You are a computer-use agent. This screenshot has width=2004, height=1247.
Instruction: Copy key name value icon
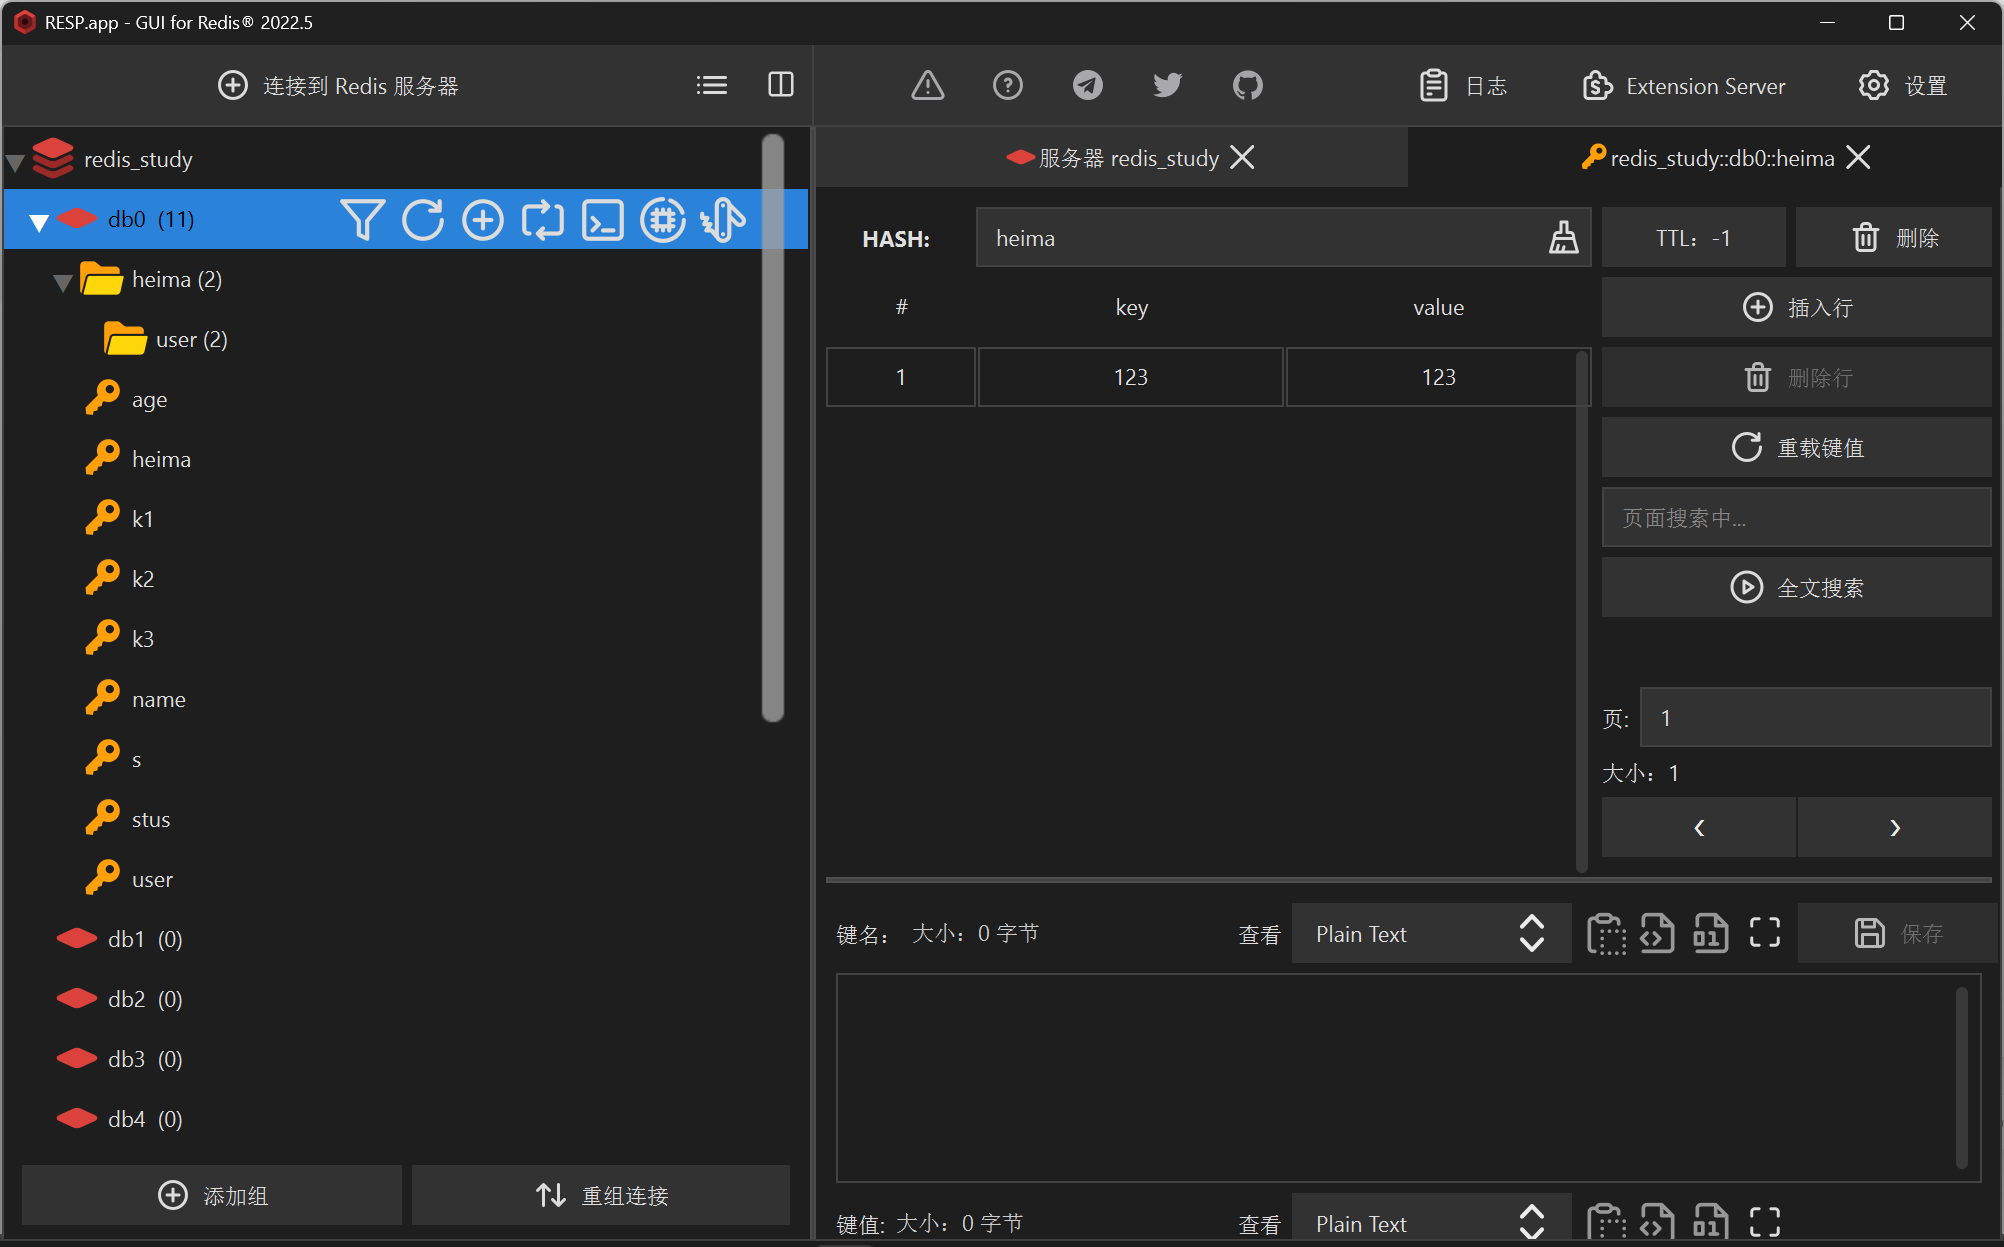pos(1606,934)
